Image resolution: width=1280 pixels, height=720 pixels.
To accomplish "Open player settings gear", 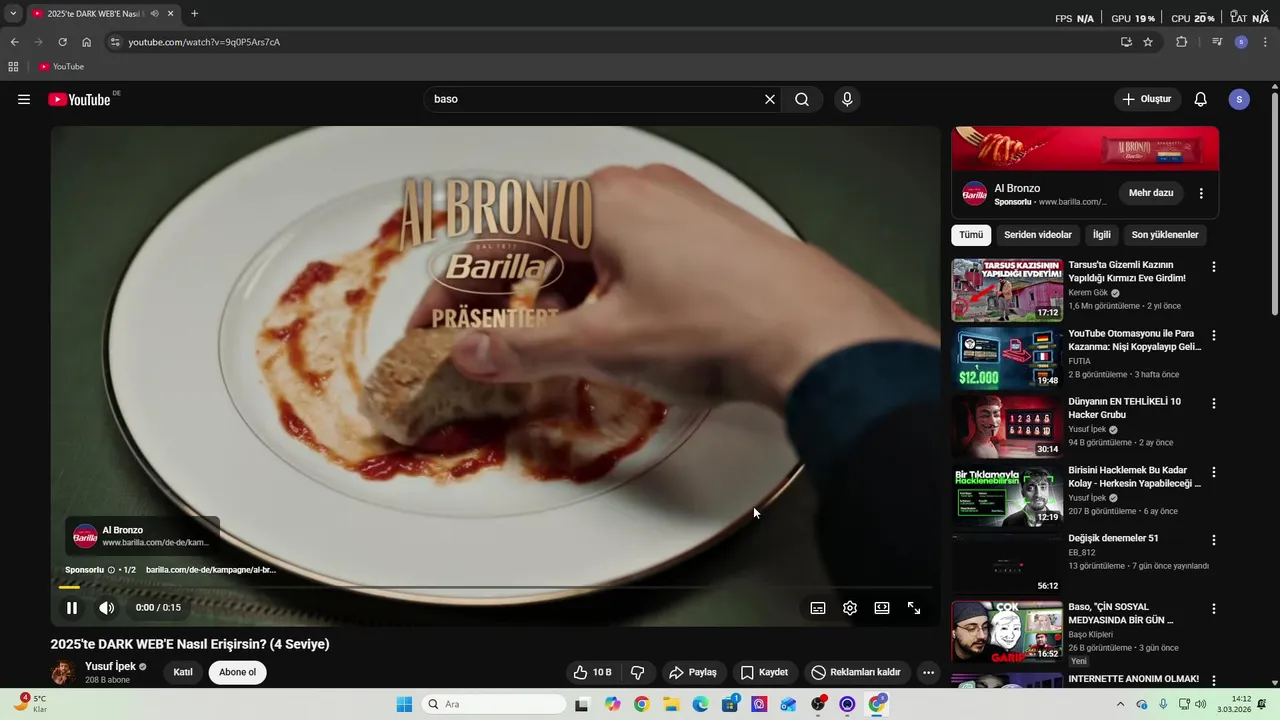I will point(850,608).
